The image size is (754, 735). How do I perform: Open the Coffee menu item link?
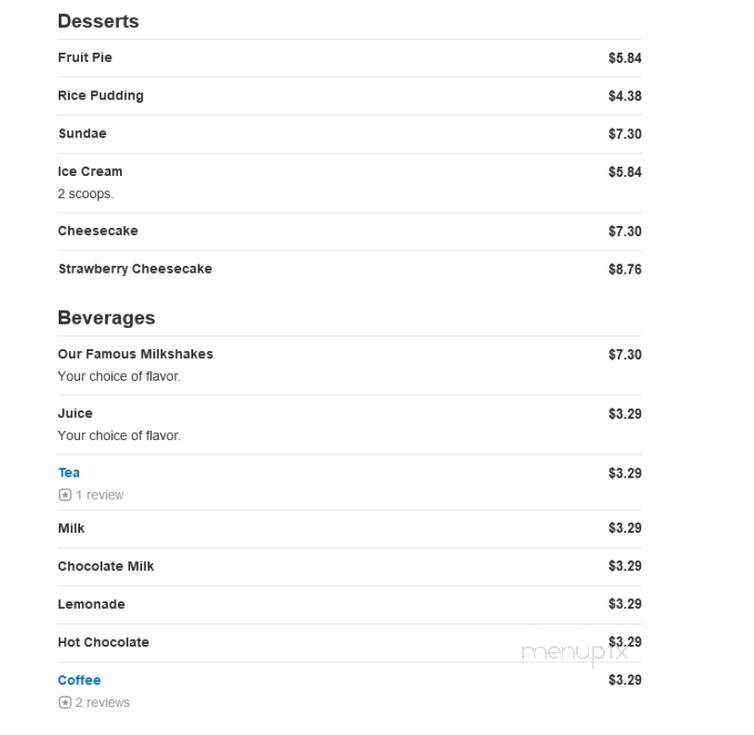tap(79, 680)
